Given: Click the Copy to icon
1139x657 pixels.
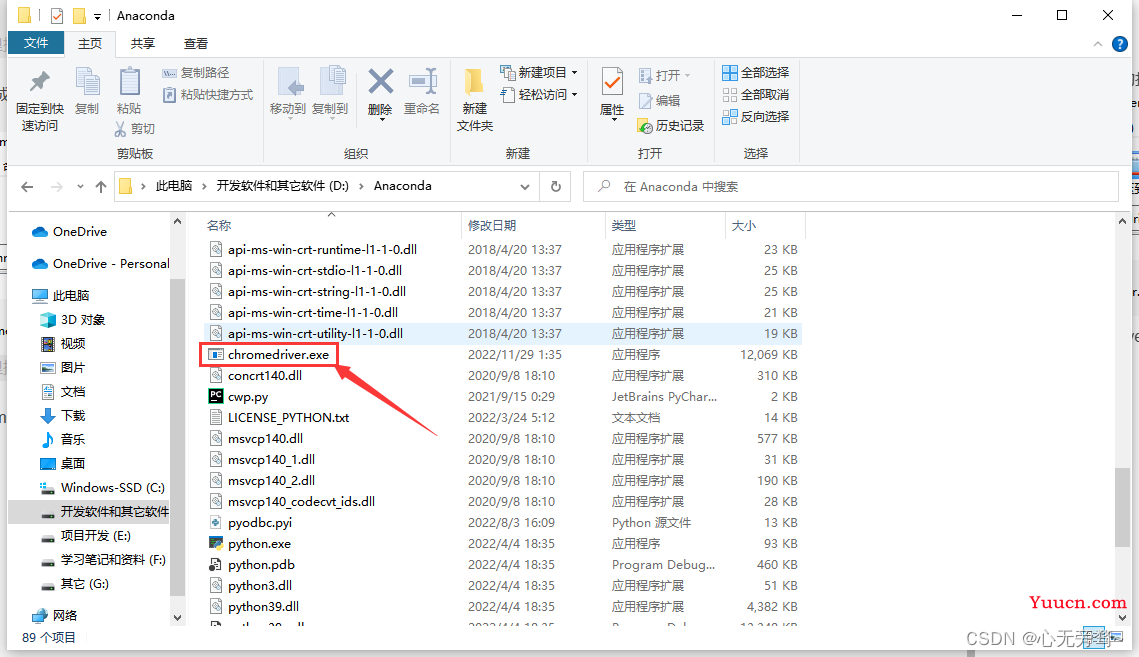Looking at the screenshot, I should [x=331, y=82].
